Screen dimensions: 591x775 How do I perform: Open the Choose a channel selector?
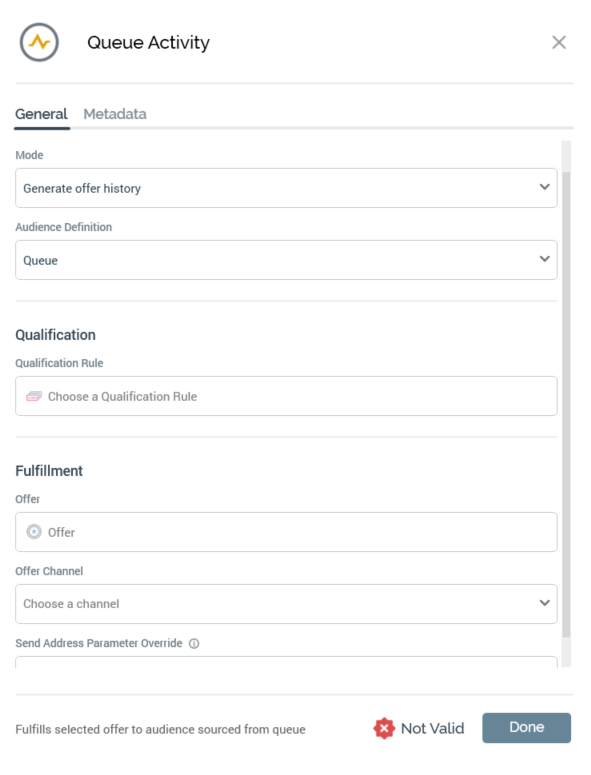(x=286, y=604)
